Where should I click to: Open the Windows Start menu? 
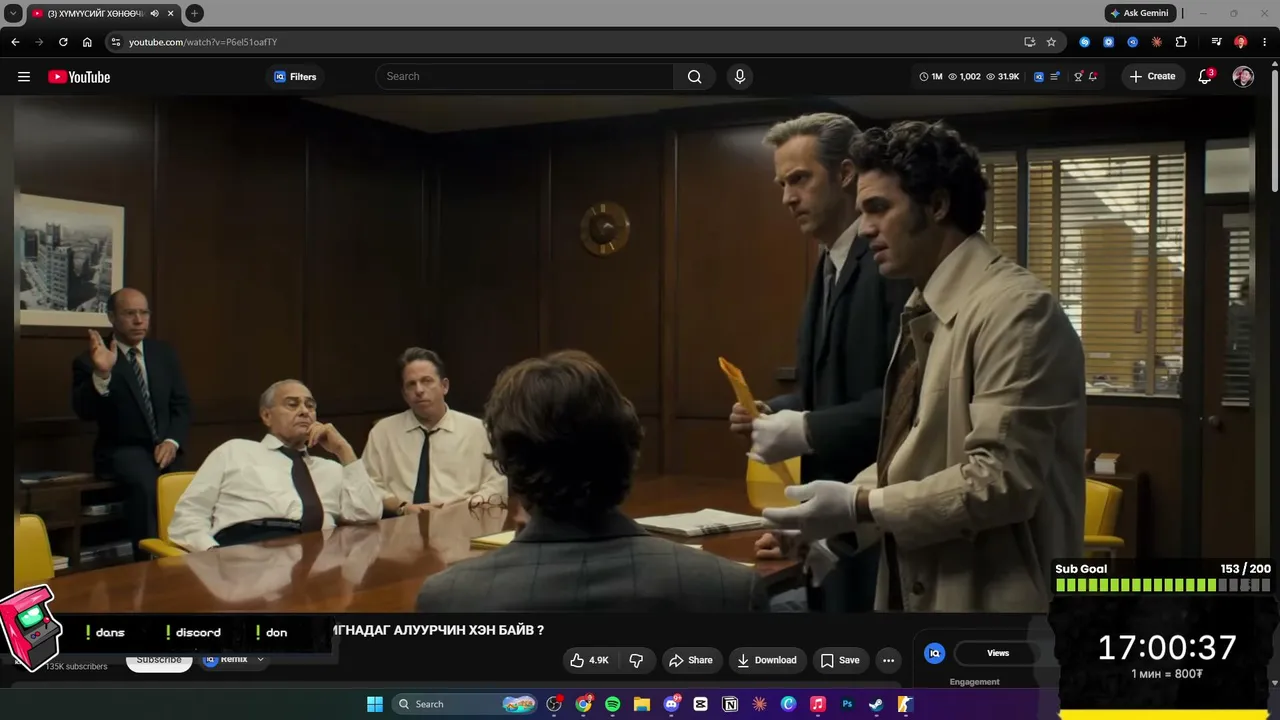(x=375, y=704)
